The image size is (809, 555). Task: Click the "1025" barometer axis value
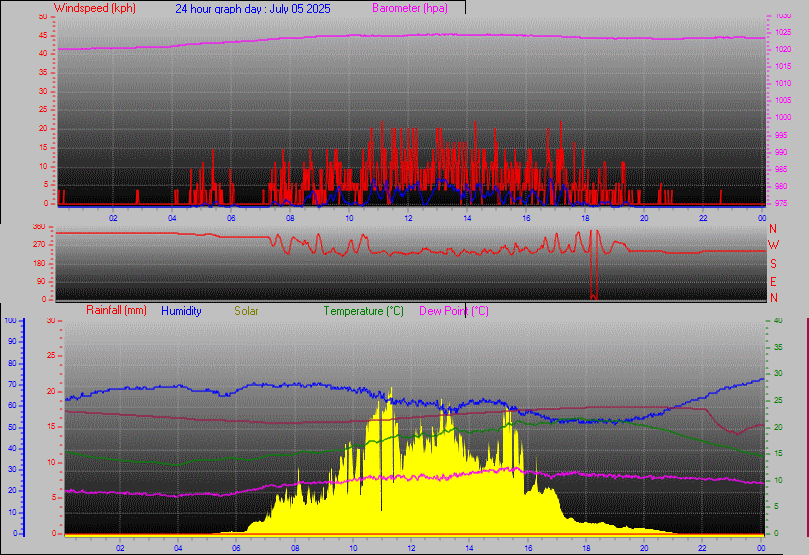pos(783,32)
